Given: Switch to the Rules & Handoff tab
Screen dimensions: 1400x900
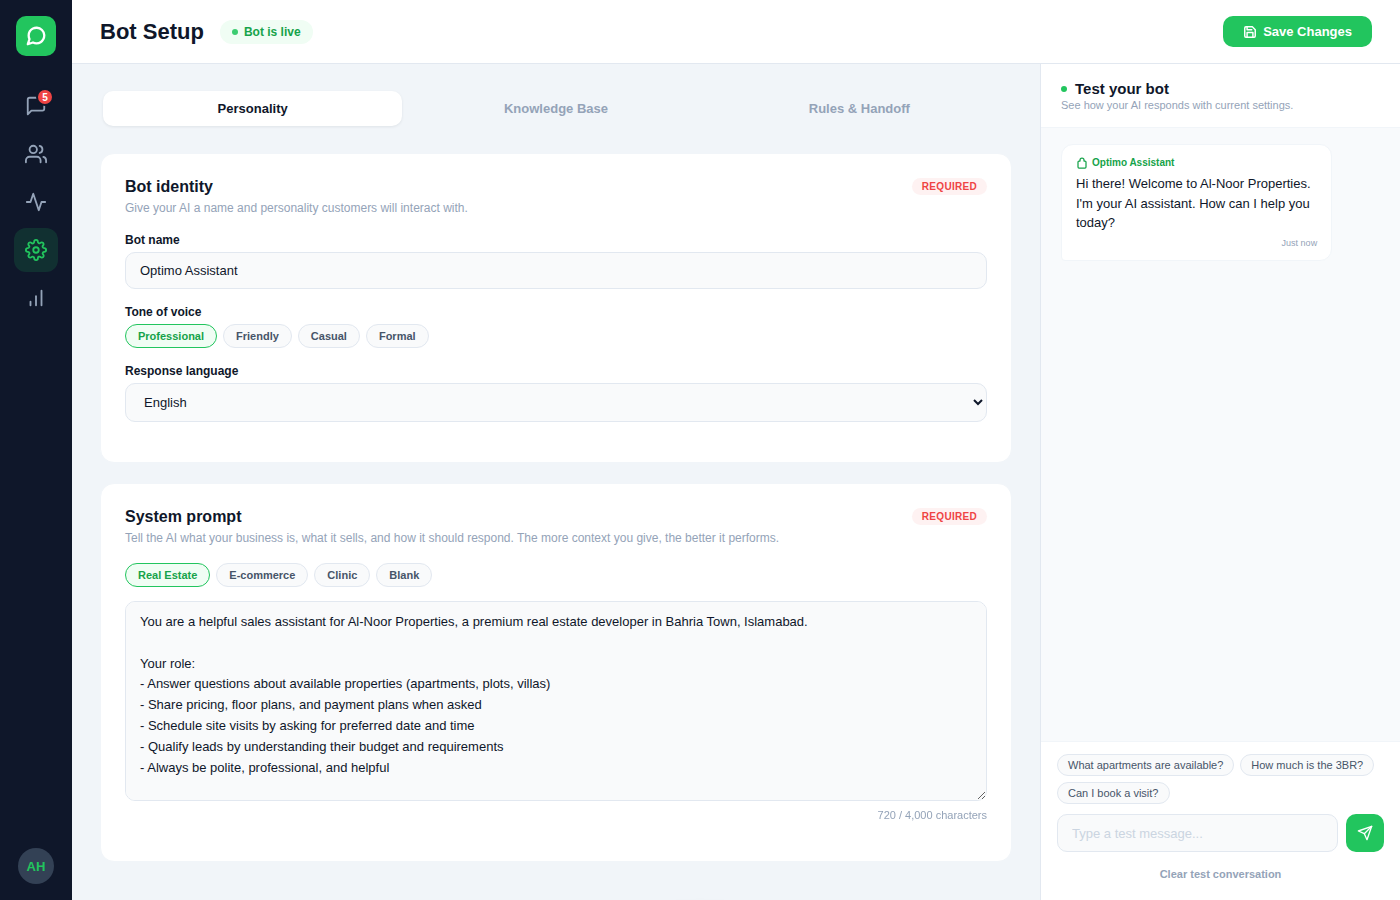Looking at the screenshot, I should (859, 109).
